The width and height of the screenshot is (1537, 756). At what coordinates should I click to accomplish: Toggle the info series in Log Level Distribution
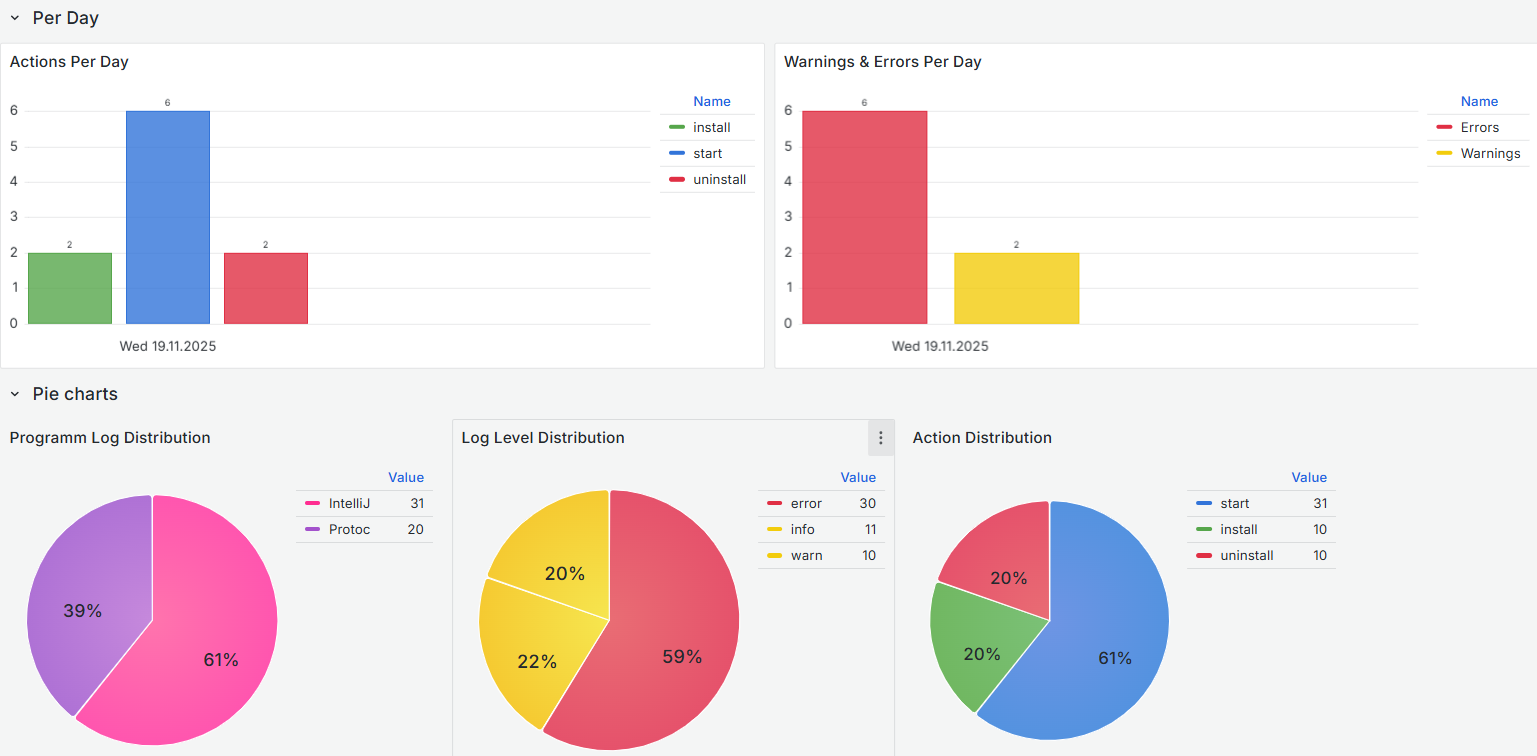click(x=802, y=529)
